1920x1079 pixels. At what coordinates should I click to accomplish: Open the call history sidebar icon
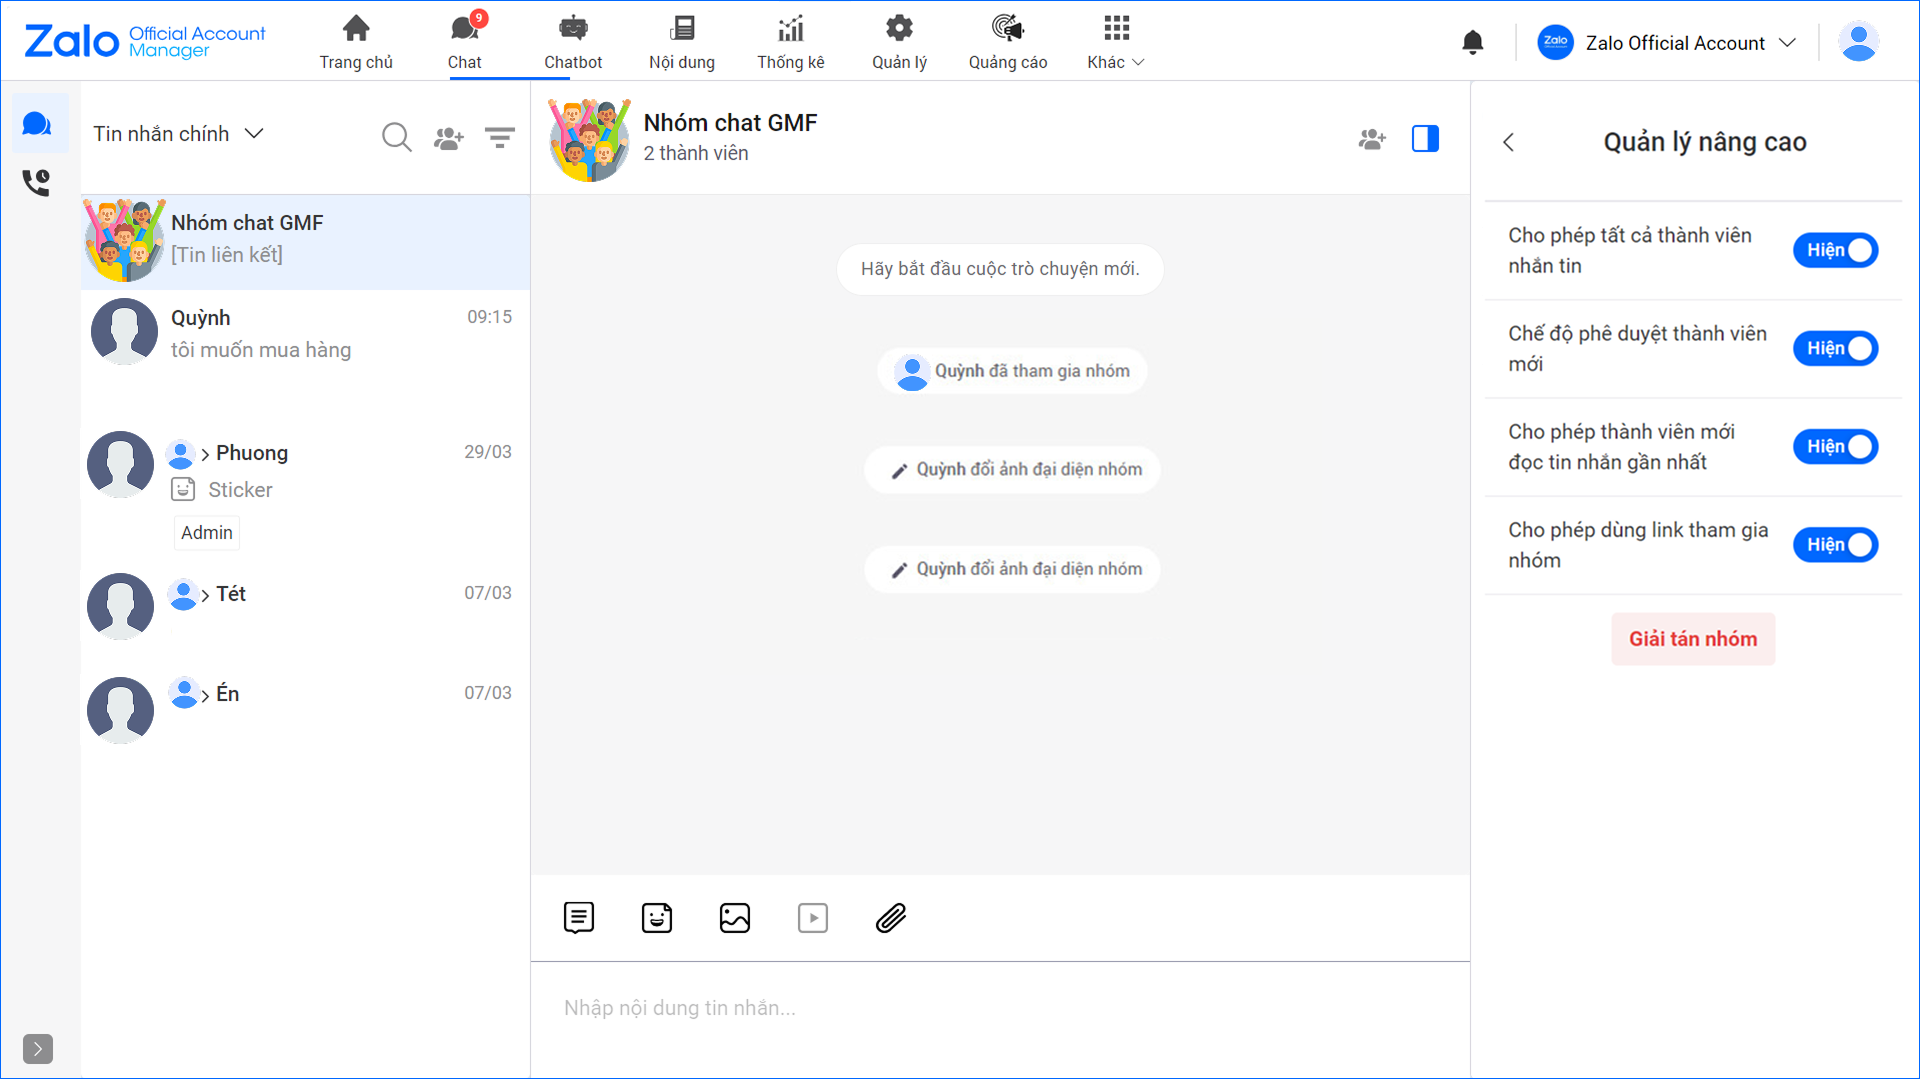(x=37, y=182)
